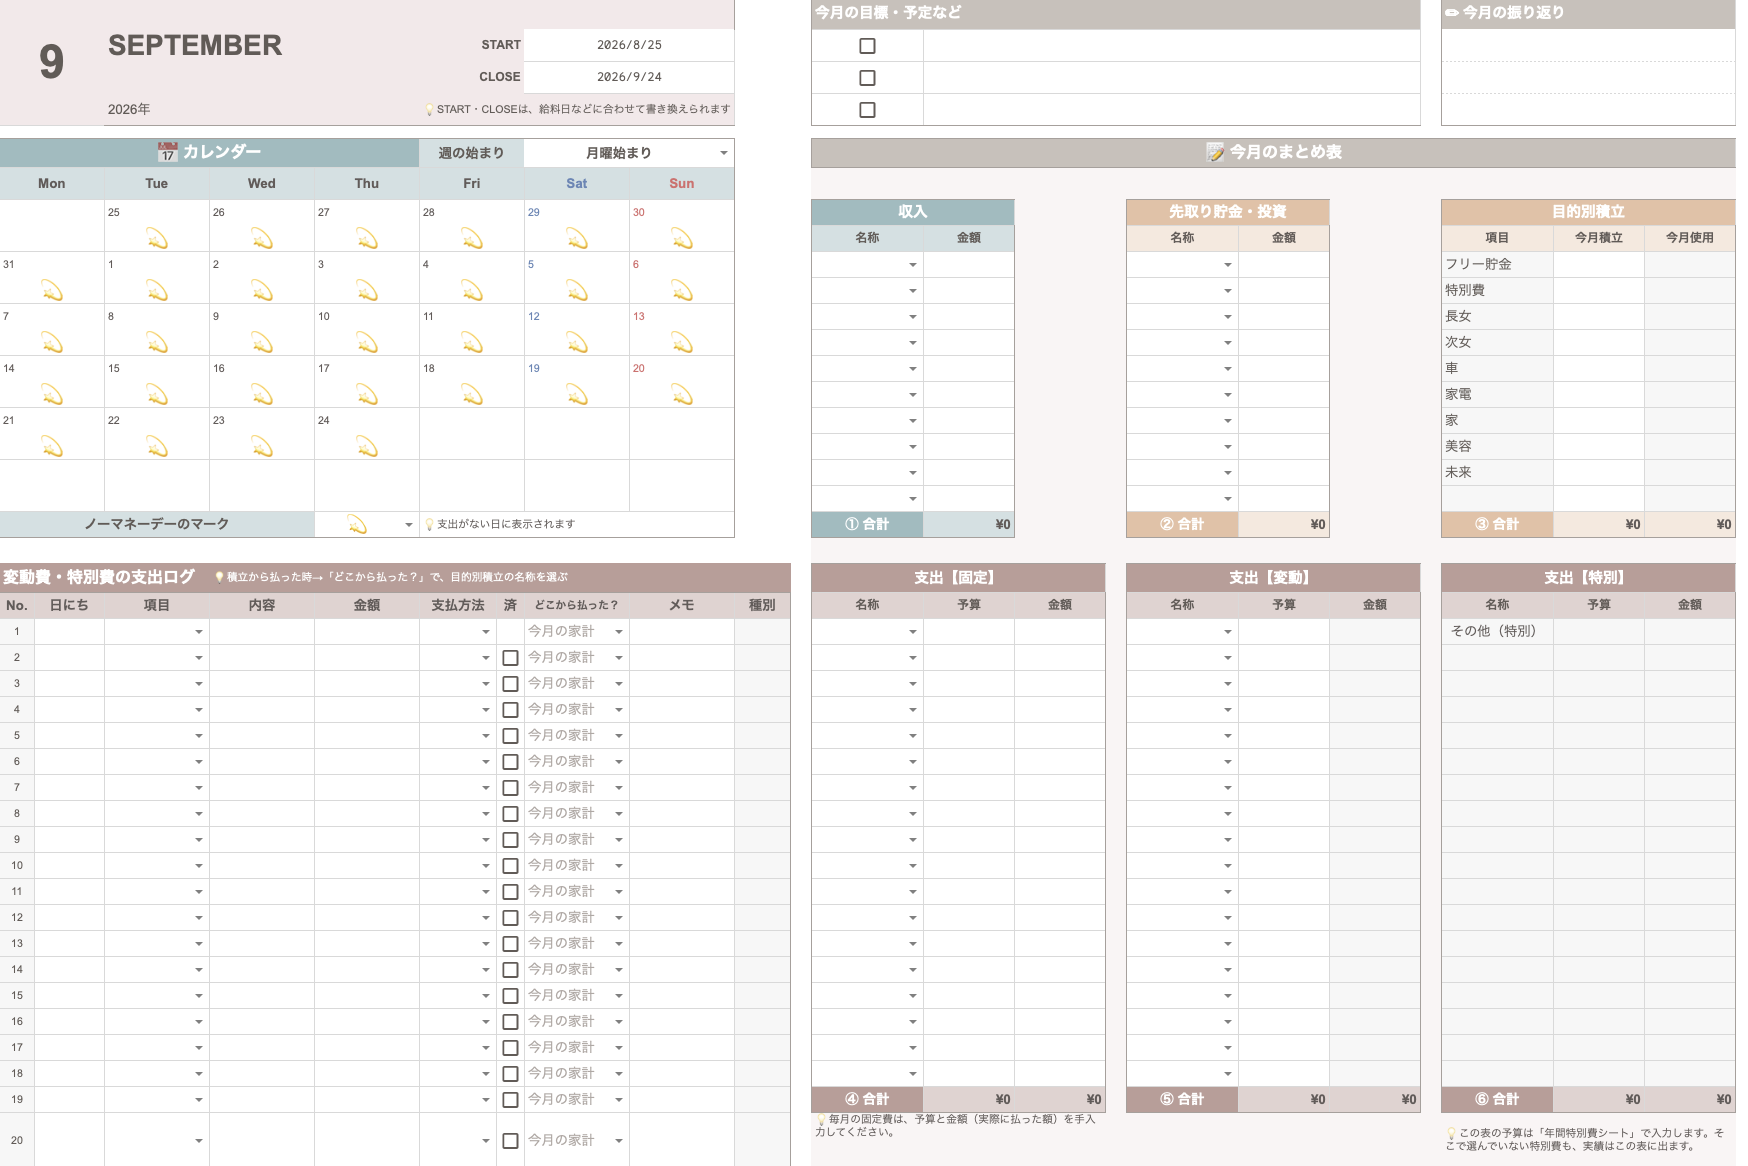Click the 家電 savings row label

coord(1458,394)
